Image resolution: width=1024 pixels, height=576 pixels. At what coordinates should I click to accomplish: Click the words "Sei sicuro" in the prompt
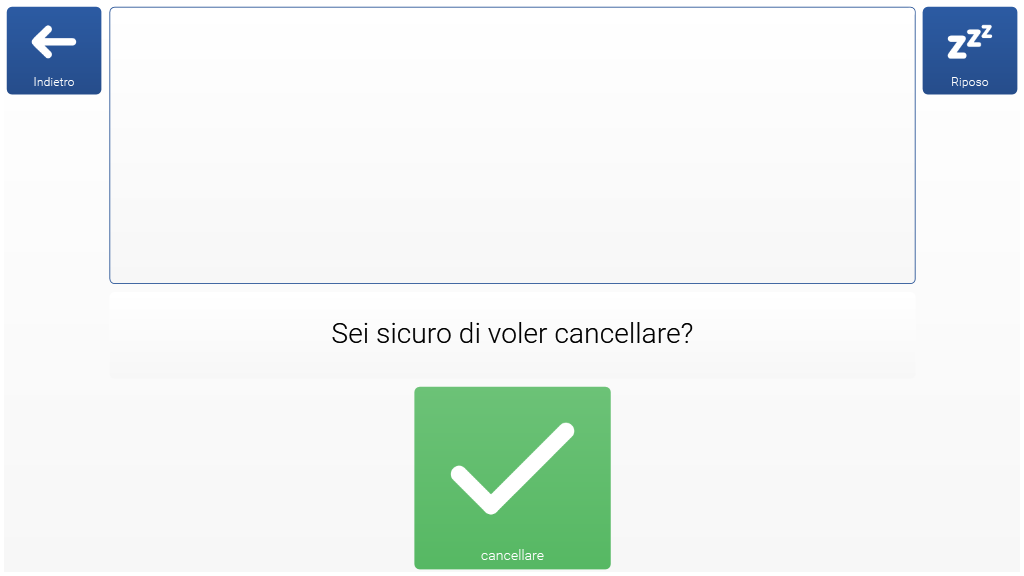coord(391,334)
